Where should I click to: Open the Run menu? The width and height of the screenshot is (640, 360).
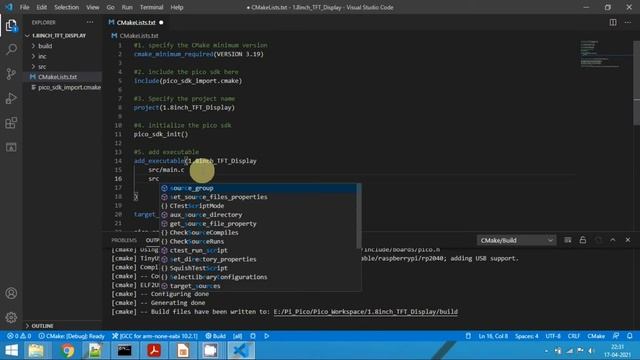coord(127,7)
